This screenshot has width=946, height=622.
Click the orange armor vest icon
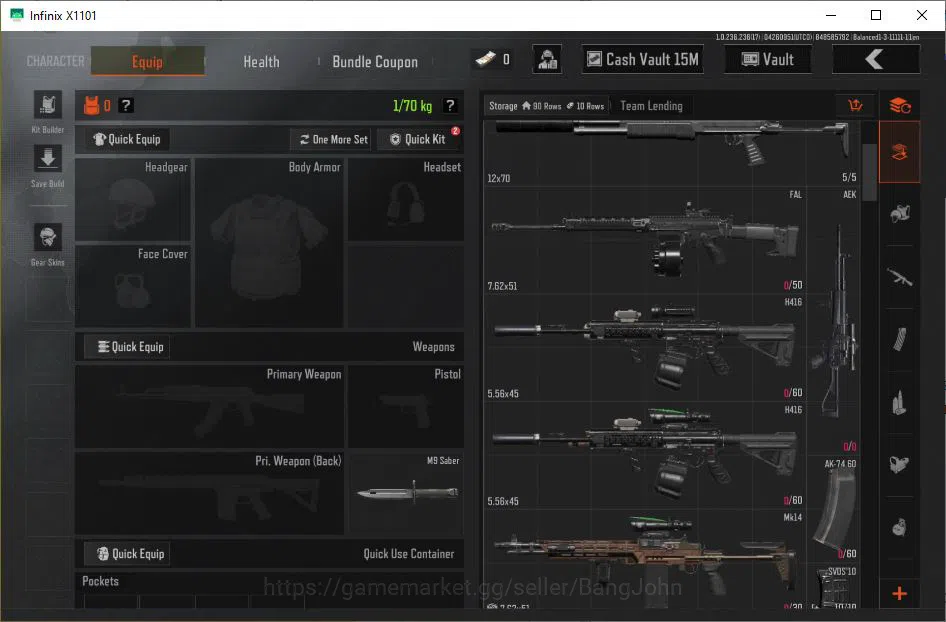92,106
